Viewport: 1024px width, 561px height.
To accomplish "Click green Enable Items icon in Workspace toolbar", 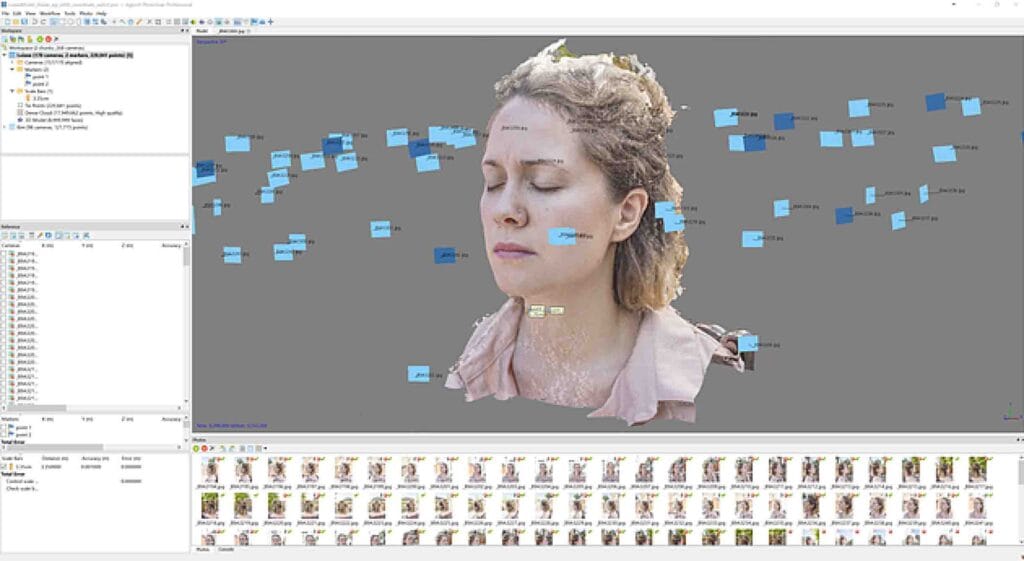I will 40,39.
